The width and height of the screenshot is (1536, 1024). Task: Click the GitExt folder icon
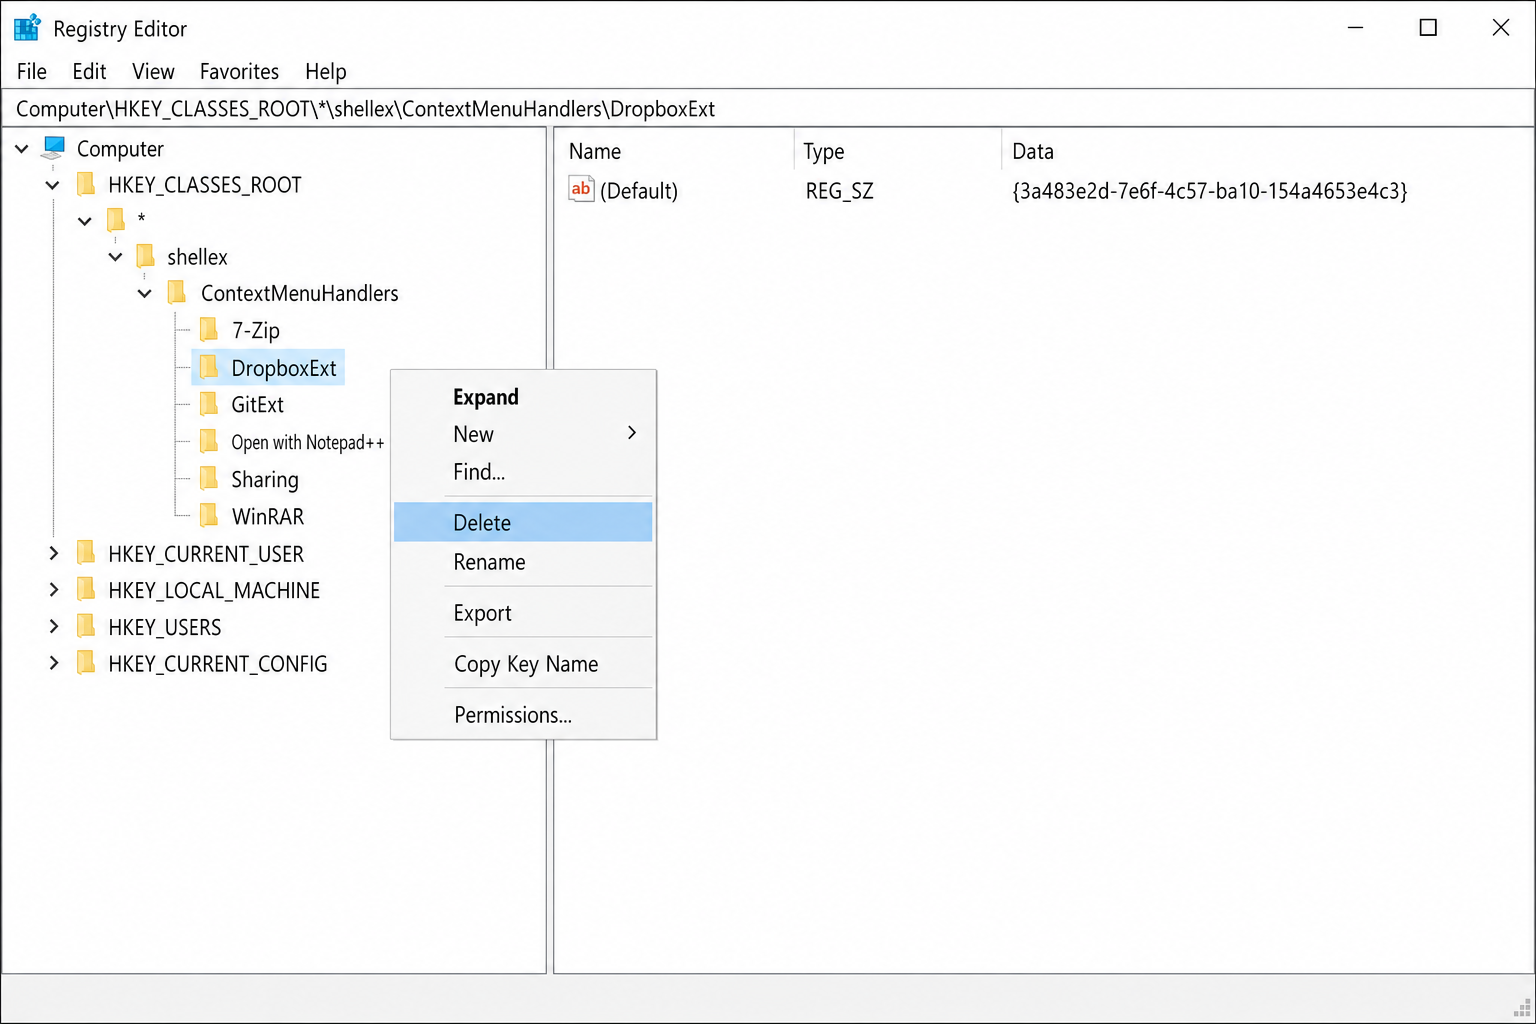(209, 404)
